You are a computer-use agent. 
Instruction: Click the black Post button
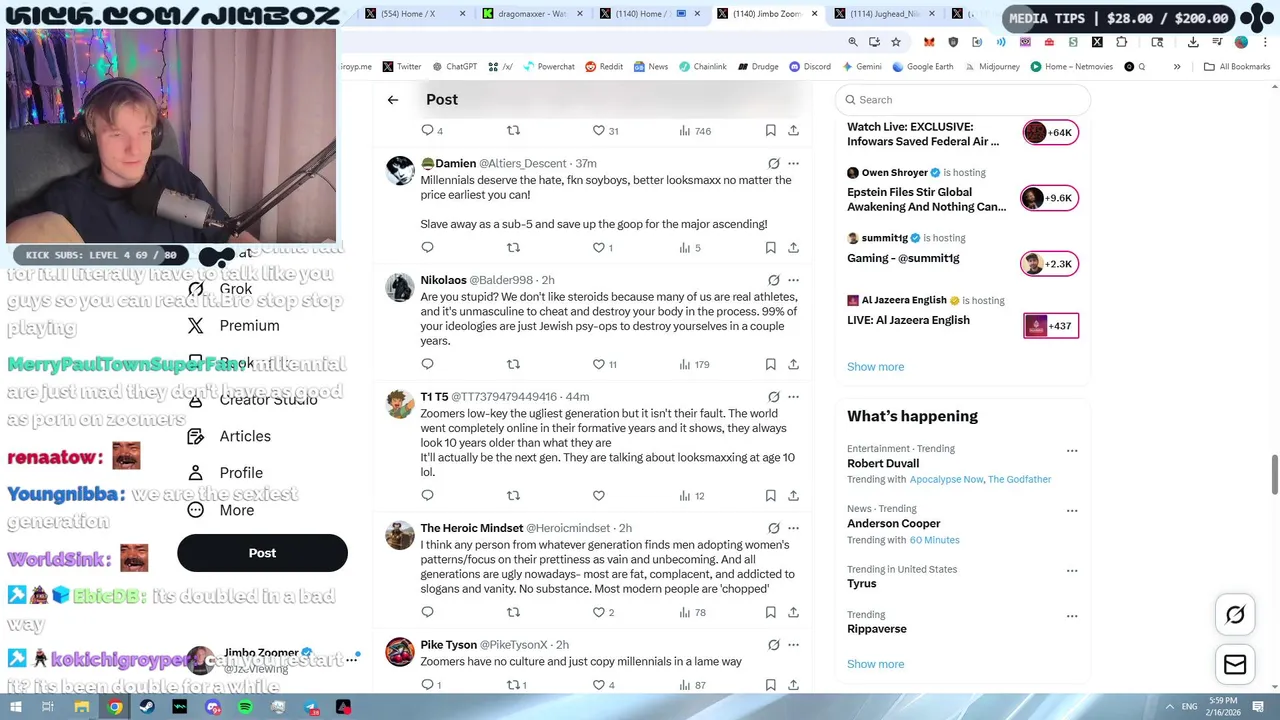point(262,553)
